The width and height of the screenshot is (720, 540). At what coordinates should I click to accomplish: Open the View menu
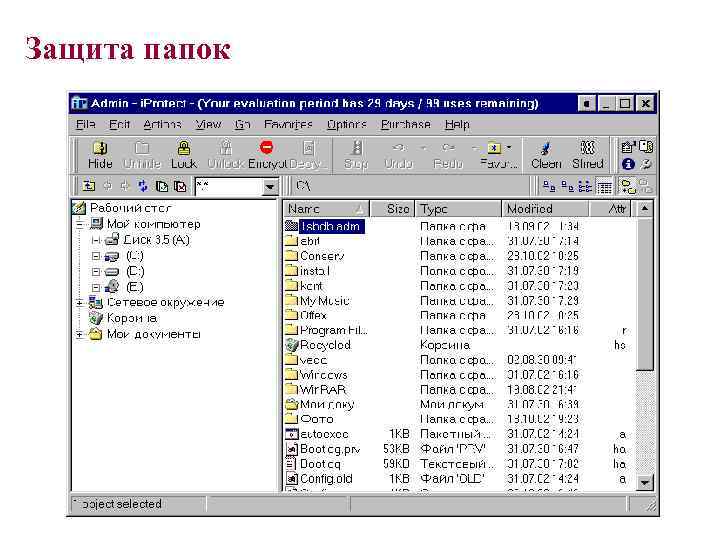point(208,124)
